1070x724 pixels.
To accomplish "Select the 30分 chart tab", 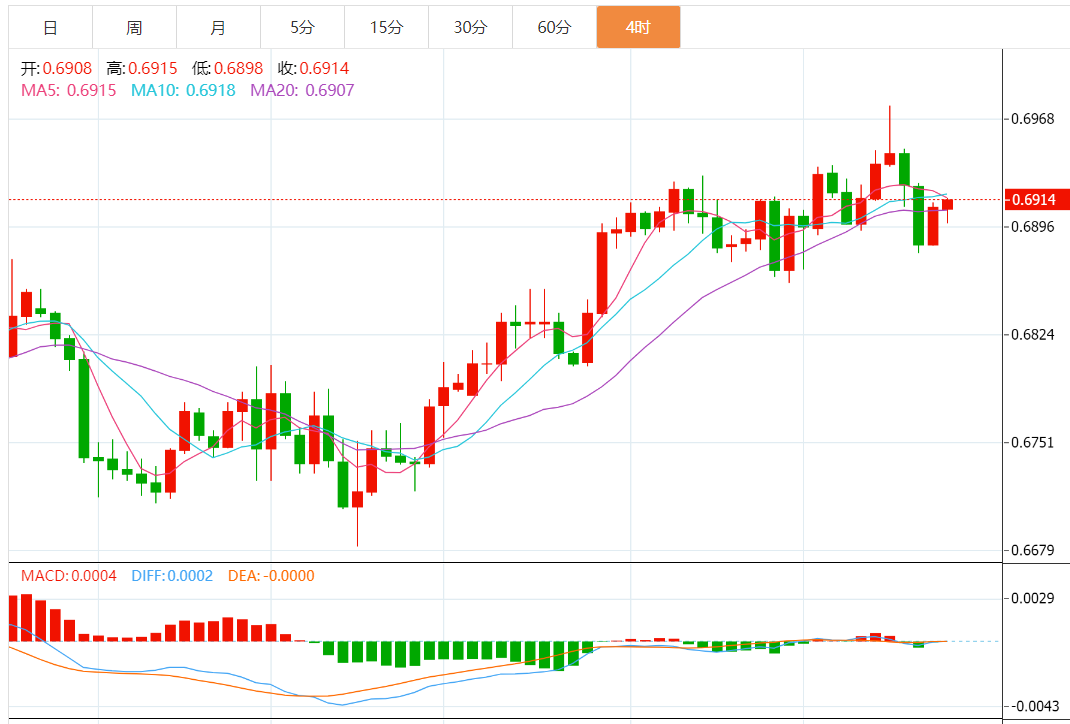I will 470,27.
